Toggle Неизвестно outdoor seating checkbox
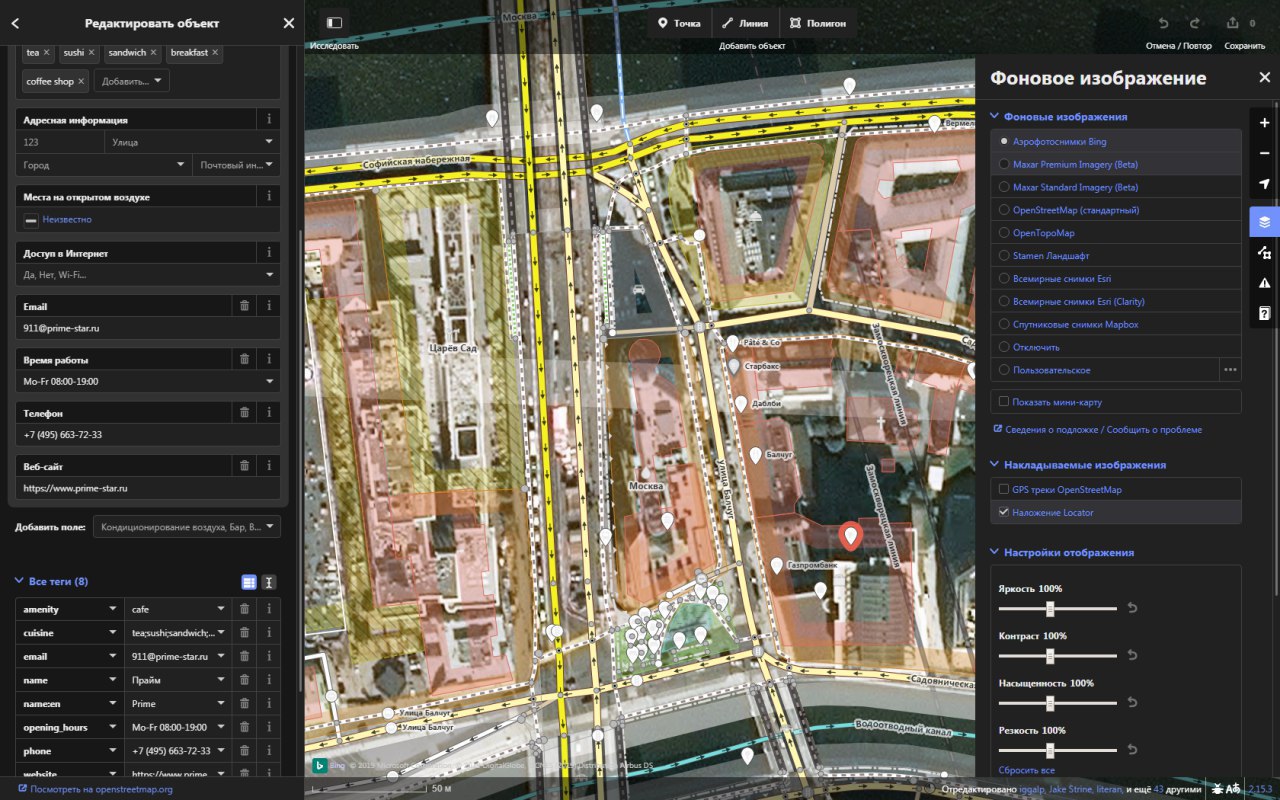Image resolution: width=1280 pixels, height=800 pixels. click(x=31, y=219)
